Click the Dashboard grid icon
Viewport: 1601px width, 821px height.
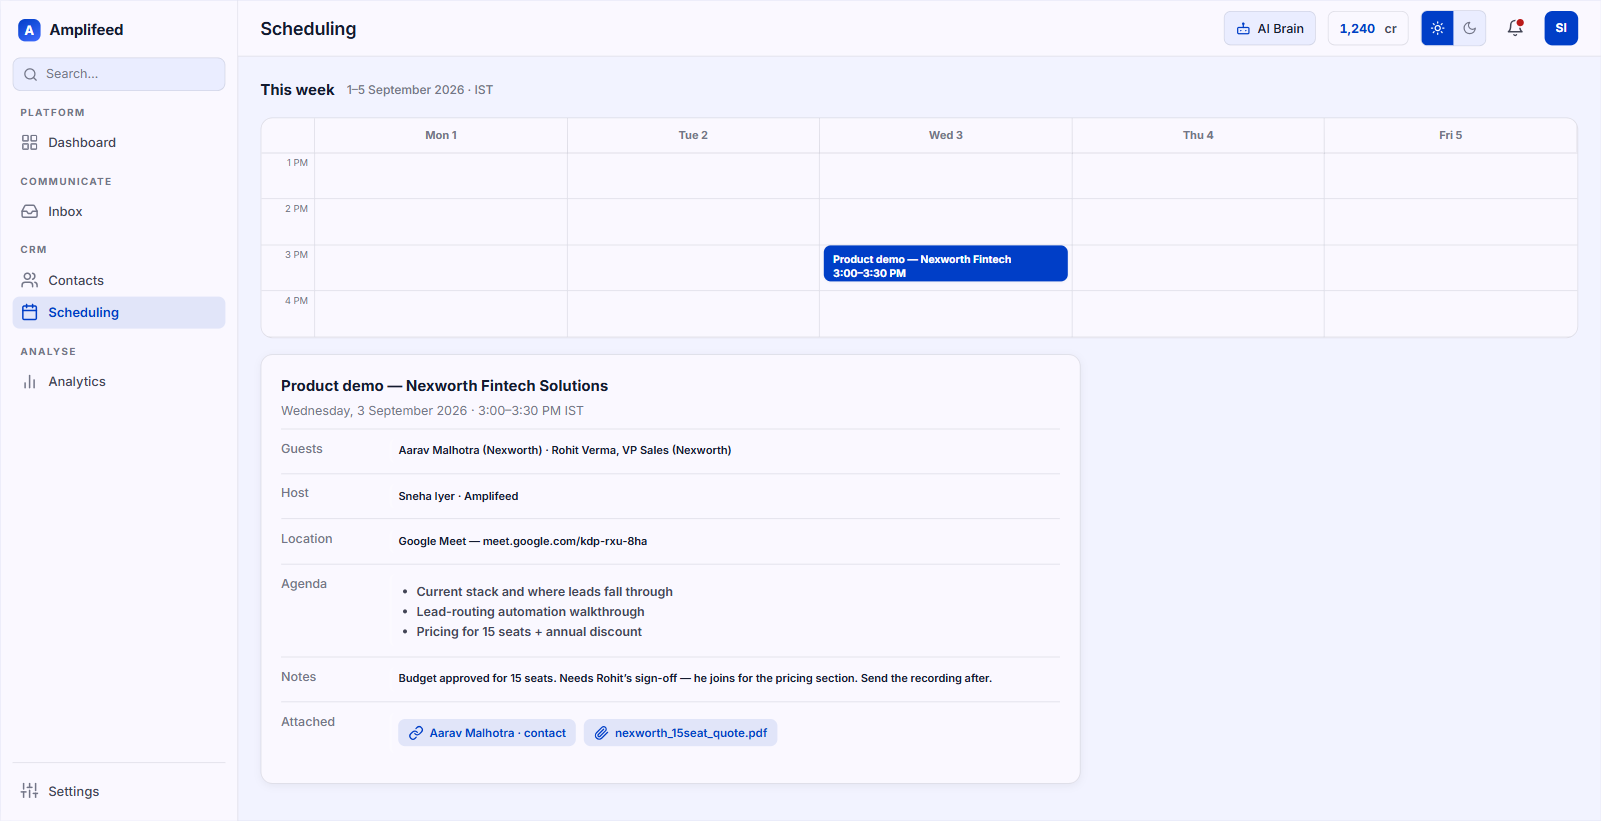tap(30, 143)
